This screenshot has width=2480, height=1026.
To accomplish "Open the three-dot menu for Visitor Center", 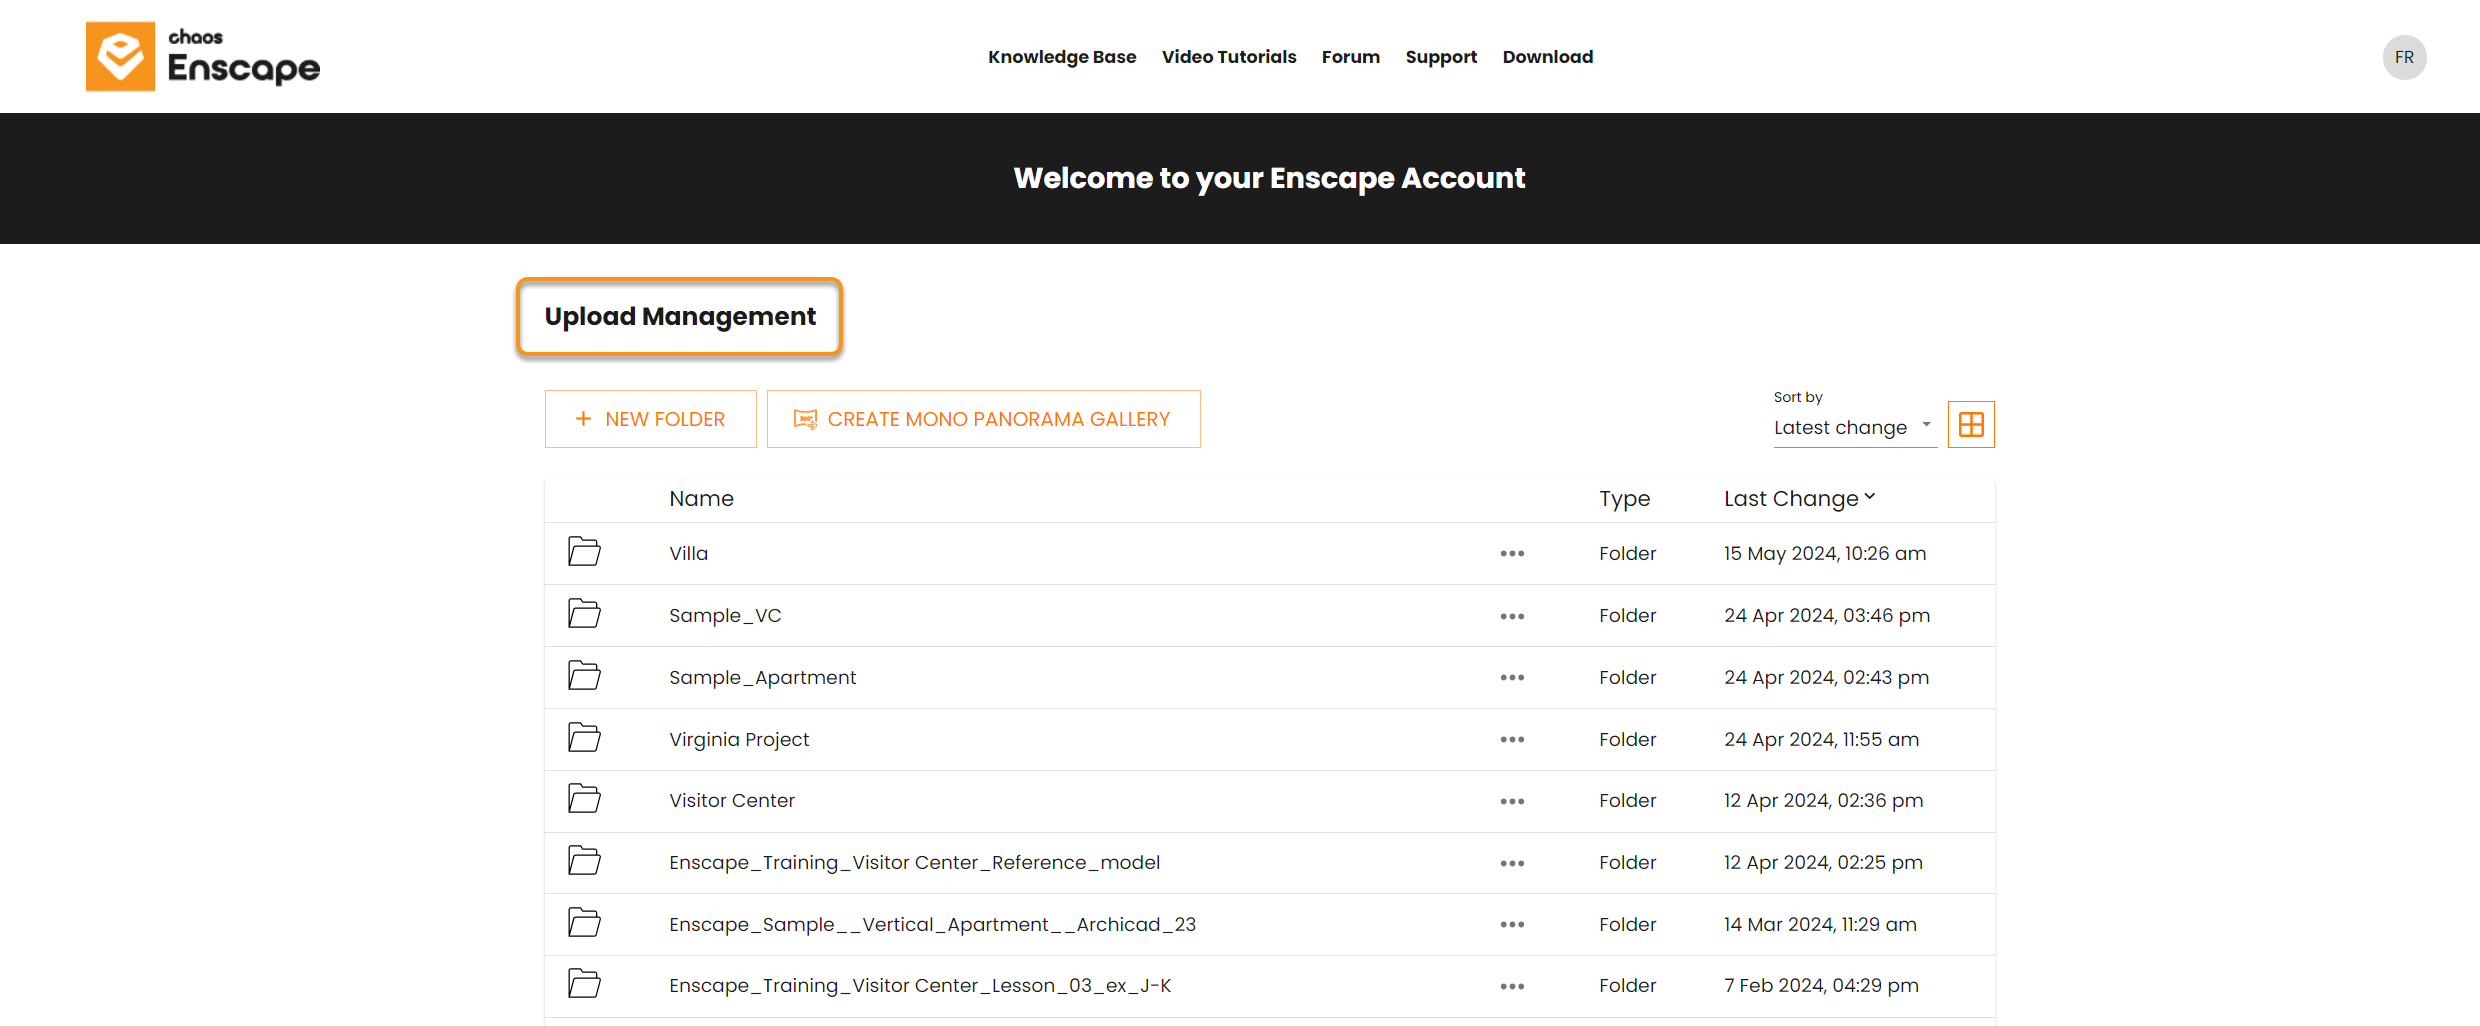I will (1512, 801).
